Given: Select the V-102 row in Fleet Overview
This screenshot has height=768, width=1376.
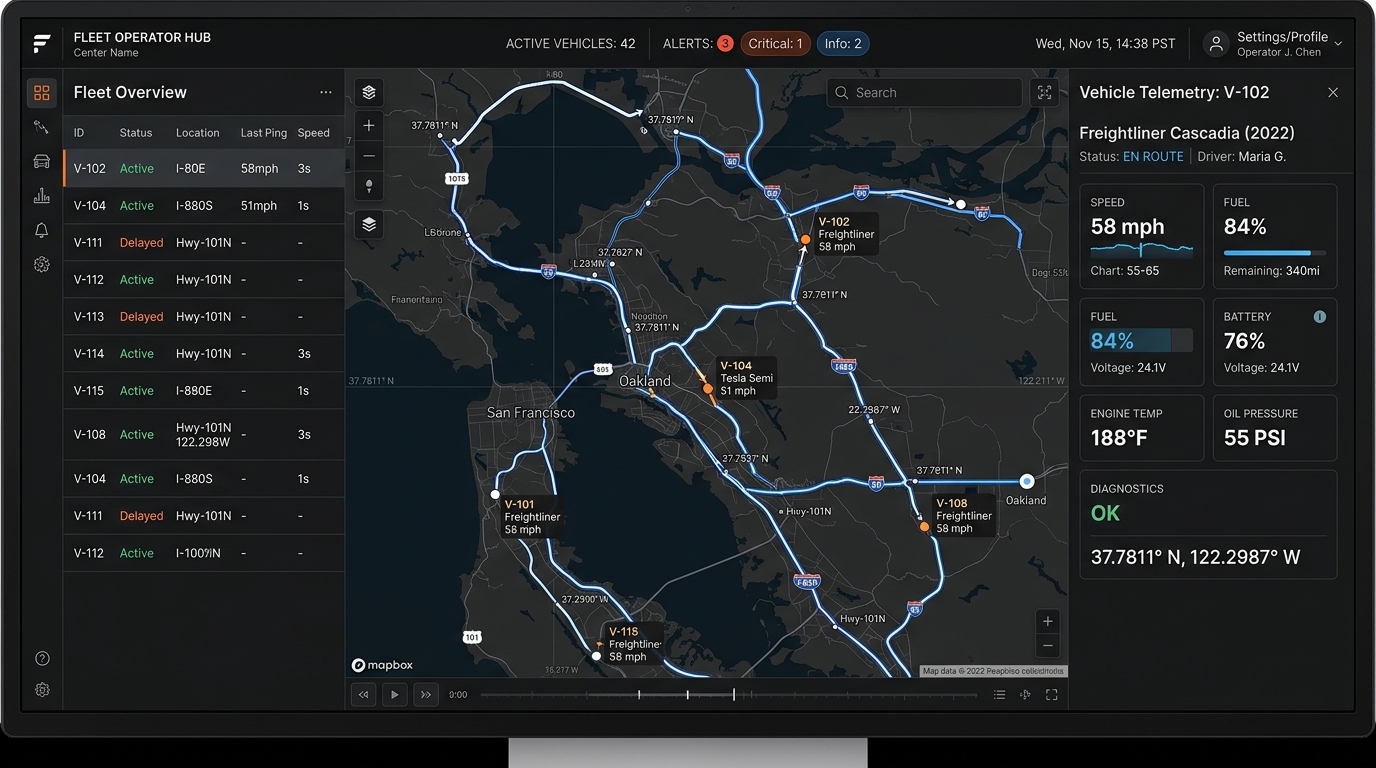Looking at the screenshot, I should [204, 169].
